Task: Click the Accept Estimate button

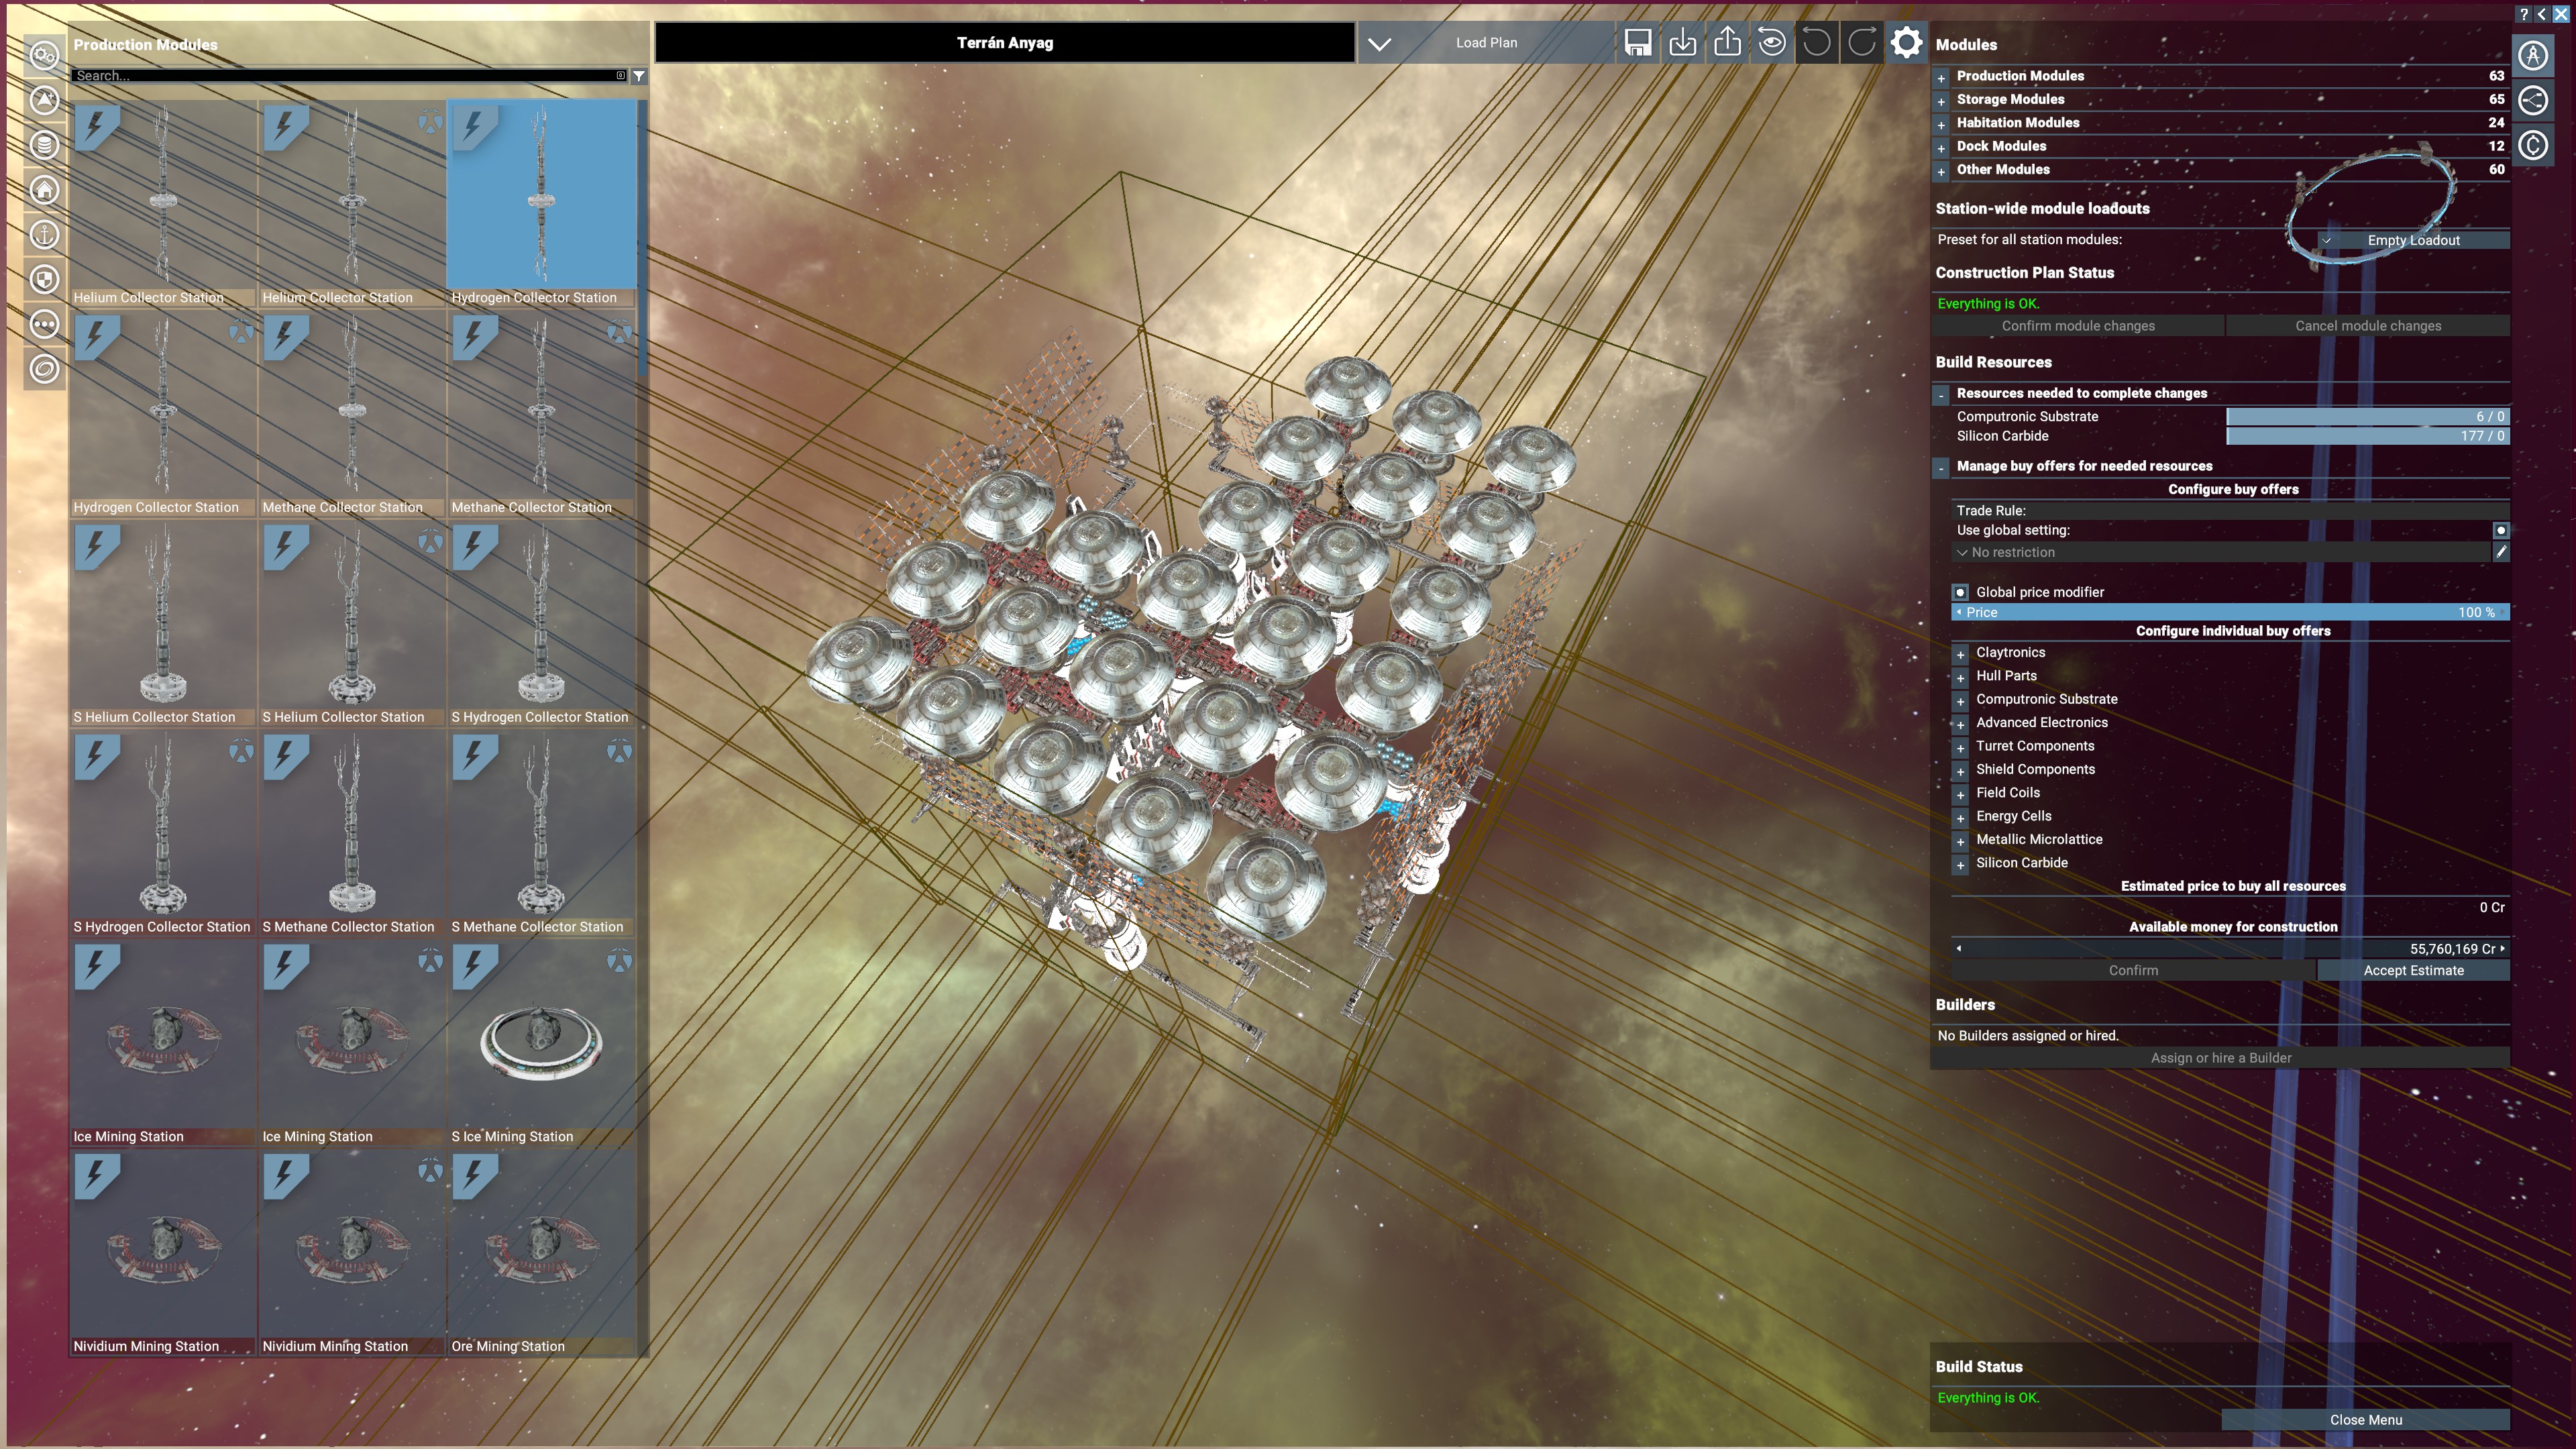Action: (2413, 970)
